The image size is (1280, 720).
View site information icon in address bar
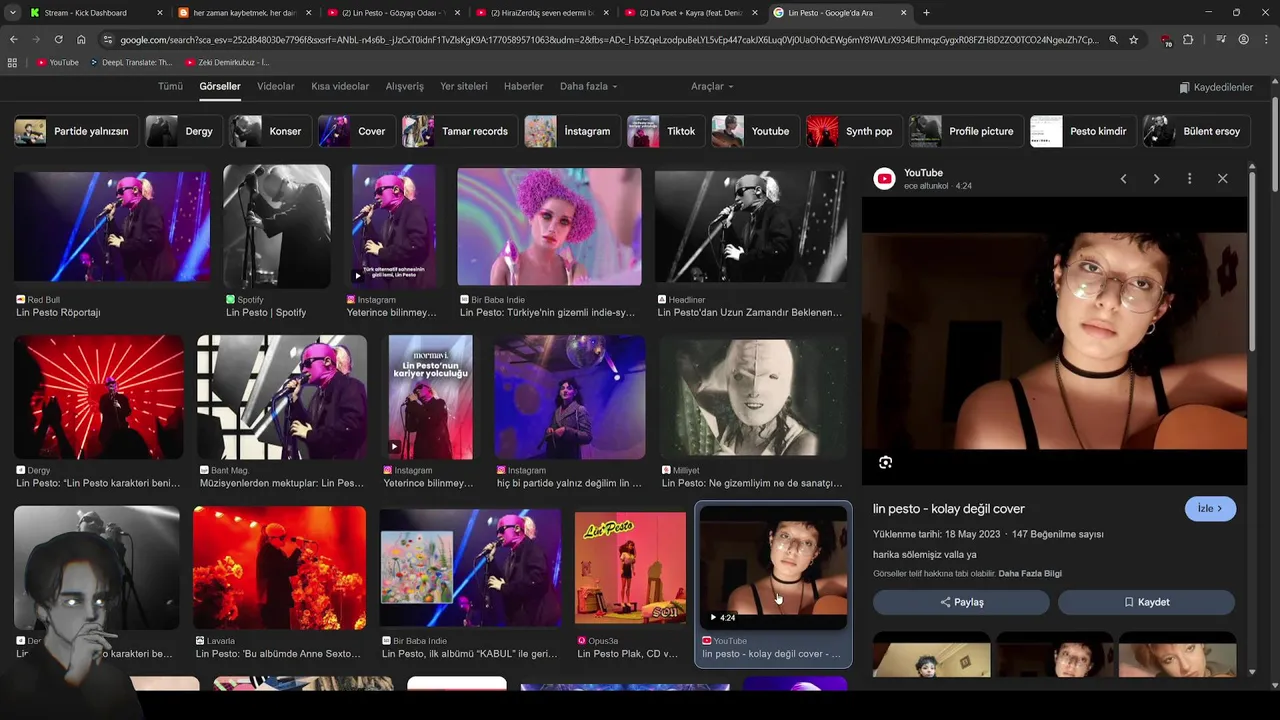pyautogui.click(x=108, y=40)
